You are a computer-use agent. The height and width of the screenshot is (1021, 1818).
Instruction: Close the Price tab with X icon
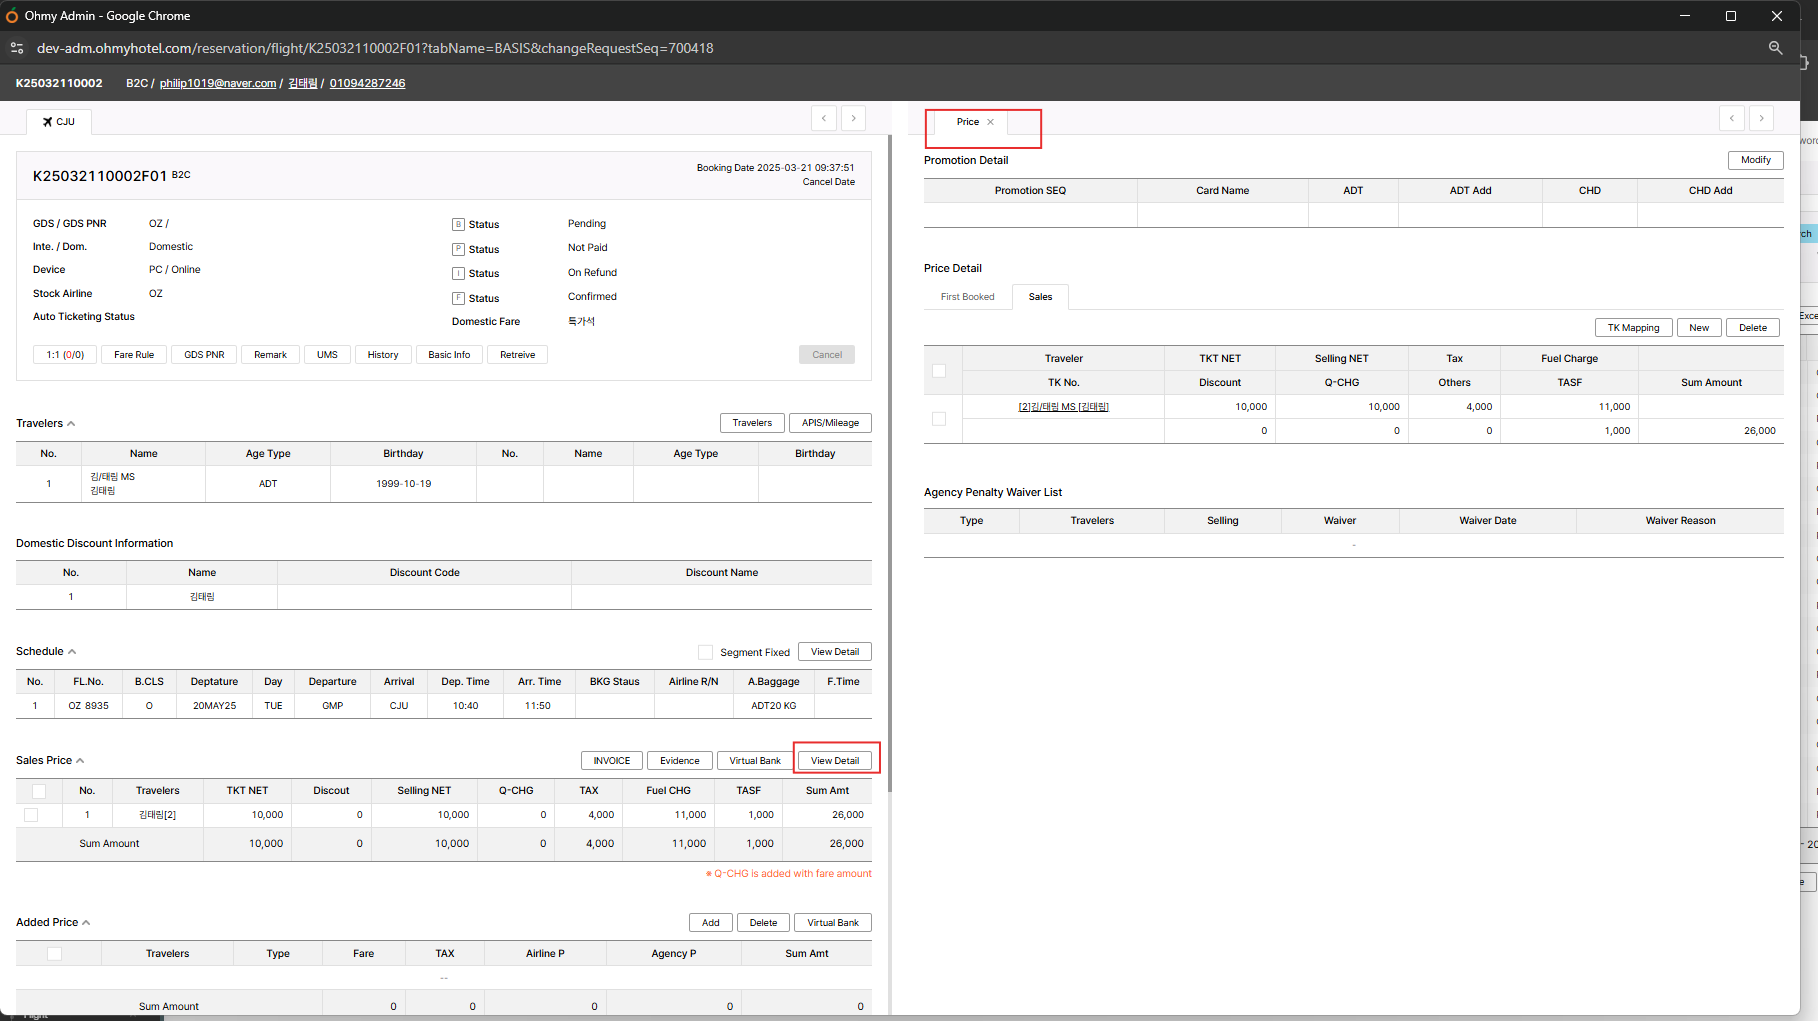[x=990, y=122]
